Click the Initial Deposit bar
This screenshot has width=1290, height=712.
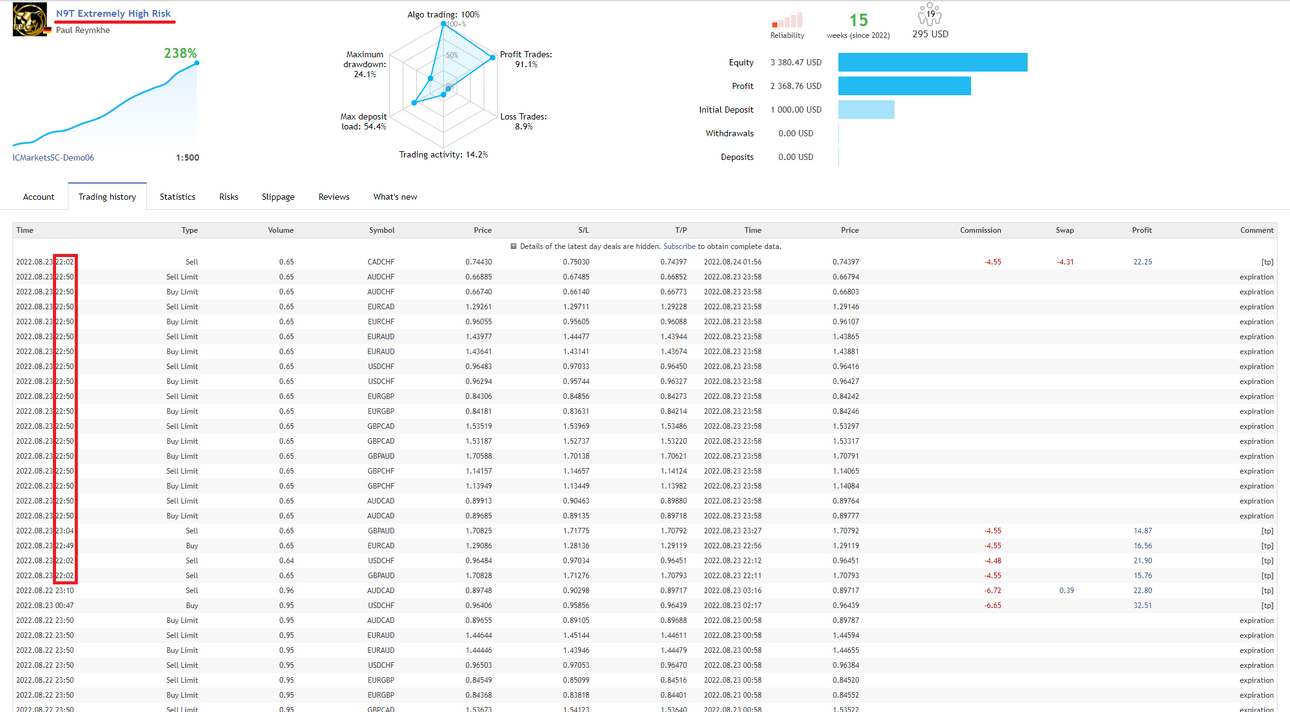866,110
